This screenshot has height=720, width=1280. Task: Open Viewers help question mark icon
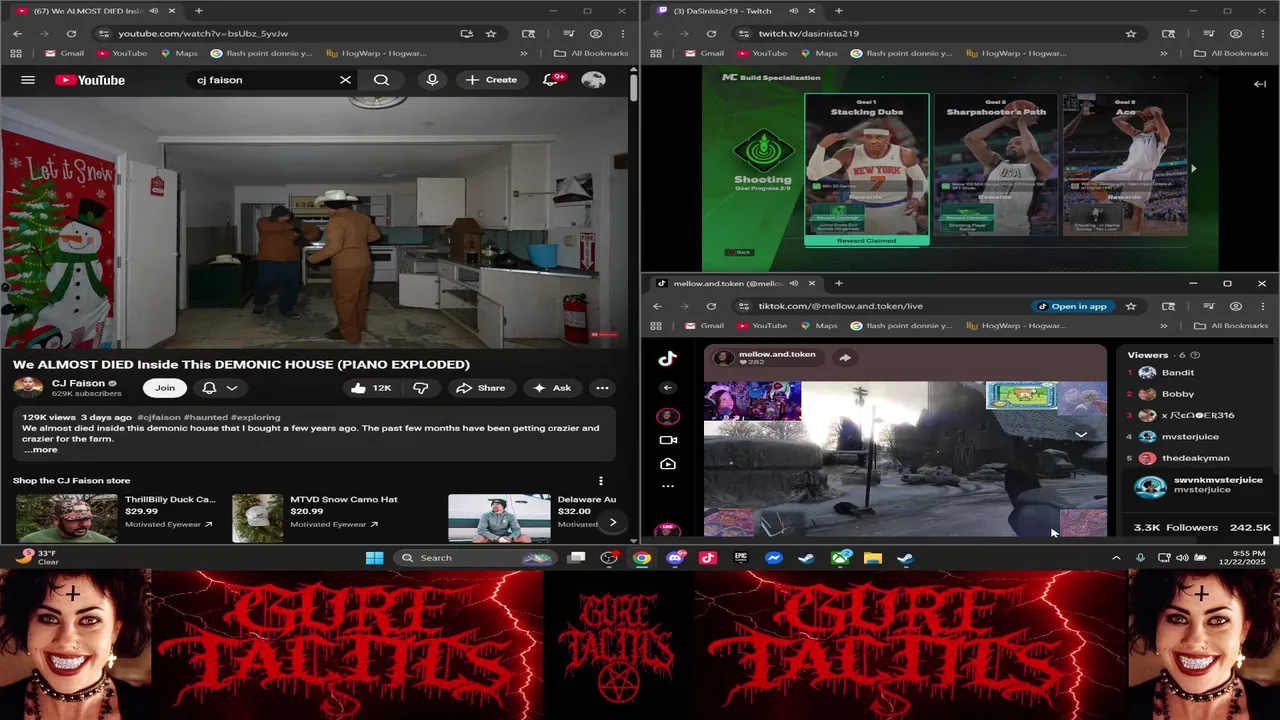click(1195, 355)
